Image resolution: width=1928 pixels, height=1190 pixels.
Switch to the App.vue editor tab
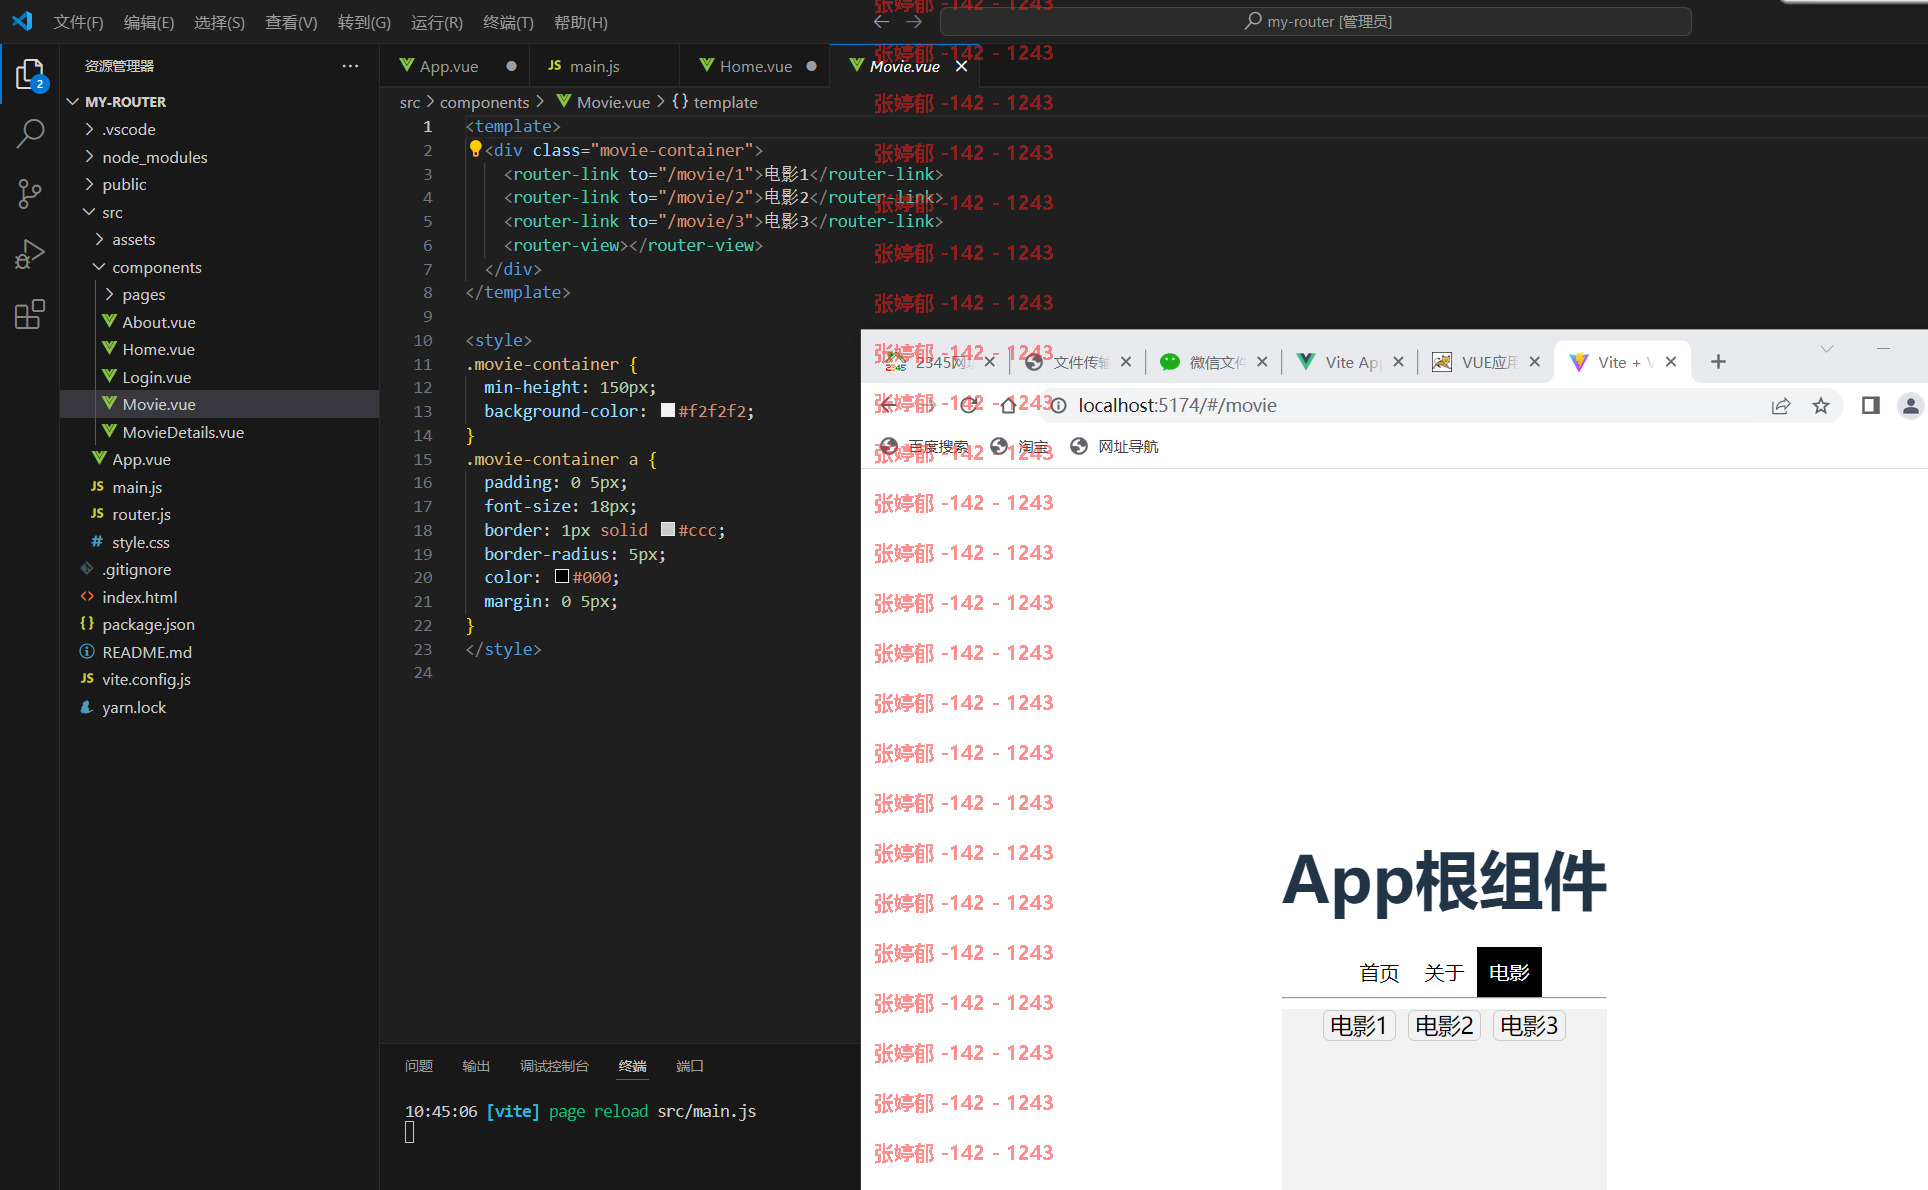449,66
